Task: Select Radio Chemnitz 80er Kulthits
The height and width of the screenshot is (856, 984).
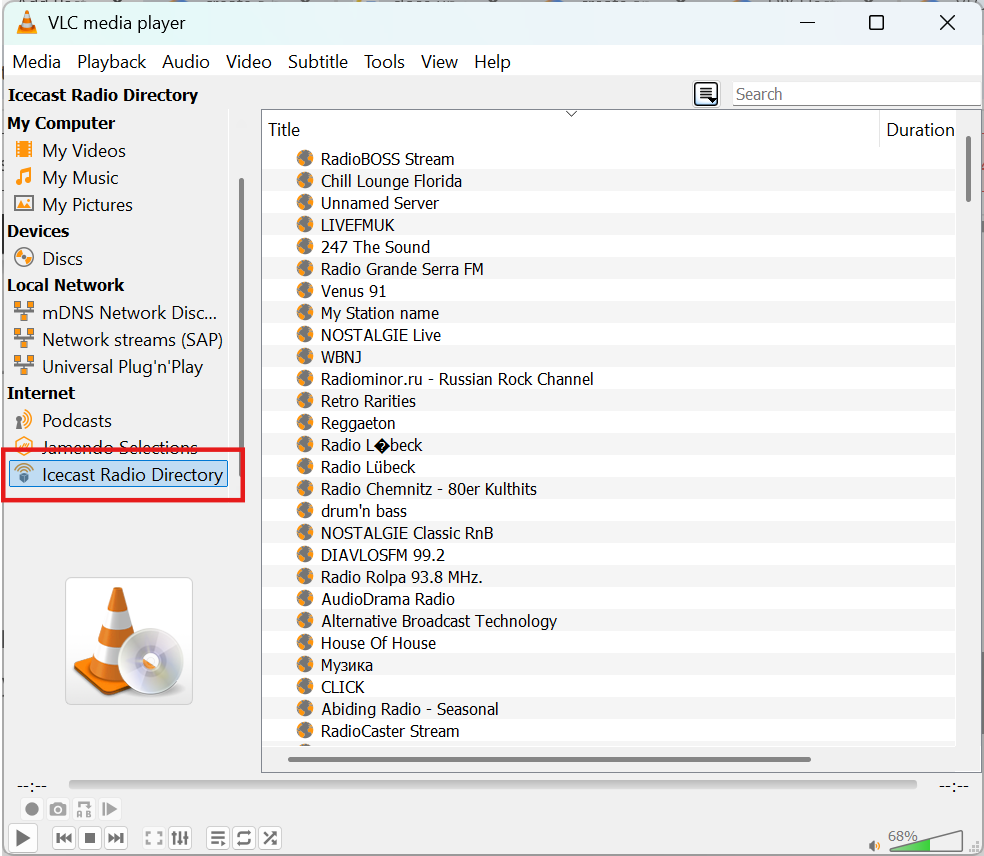Action: pos(429,489)
